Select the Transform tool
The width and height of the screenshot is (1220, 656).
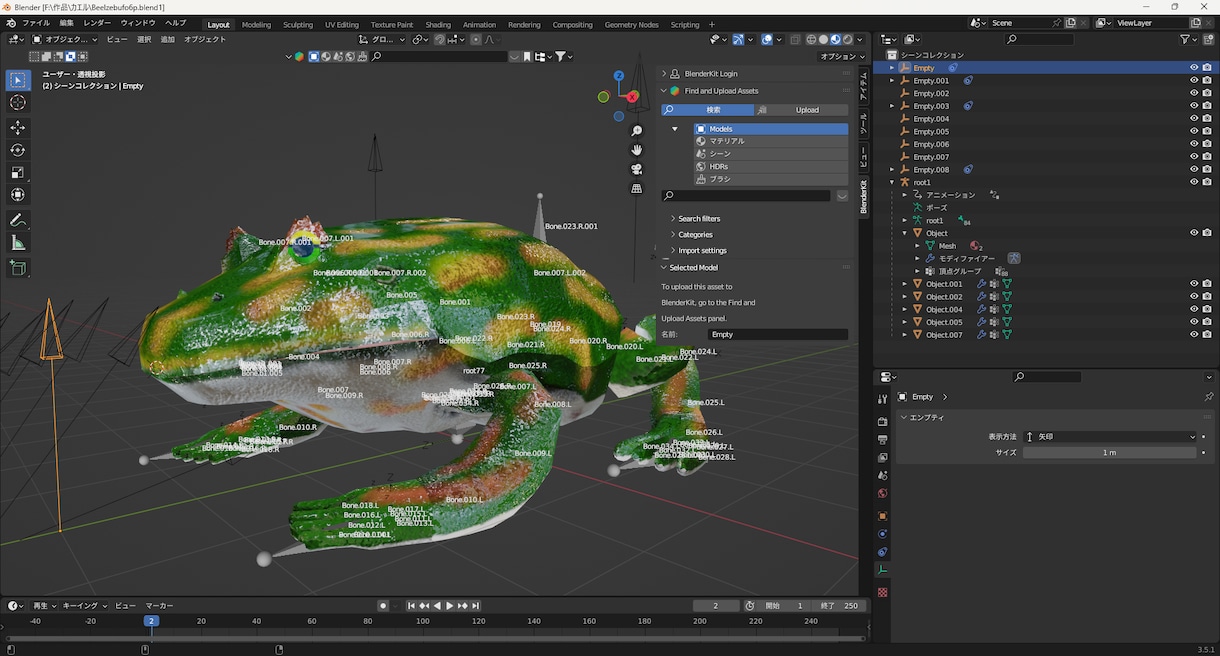coord(18,195)
